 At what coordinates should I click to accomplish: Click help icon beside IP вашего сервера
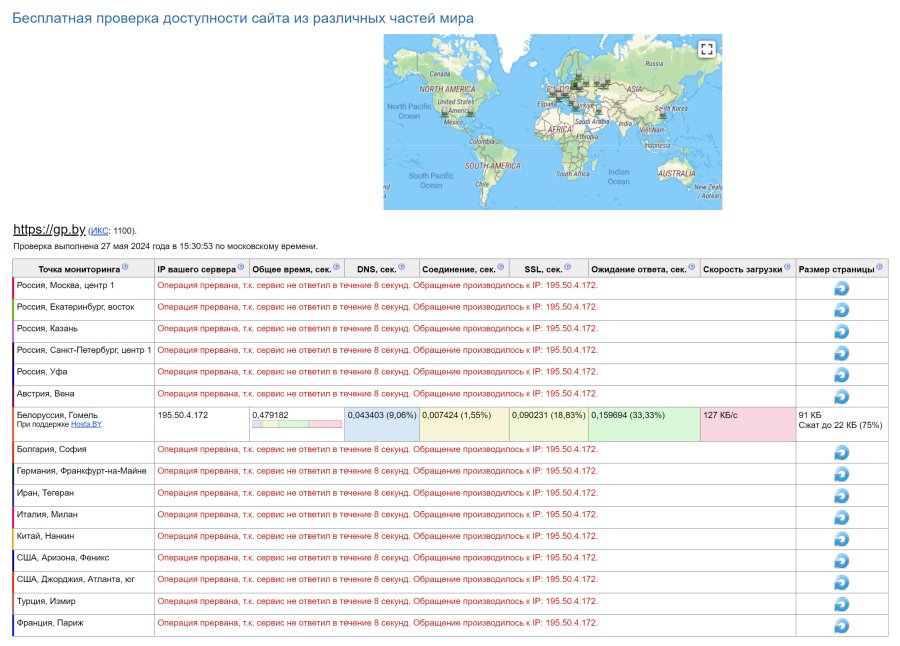[241, 268]
